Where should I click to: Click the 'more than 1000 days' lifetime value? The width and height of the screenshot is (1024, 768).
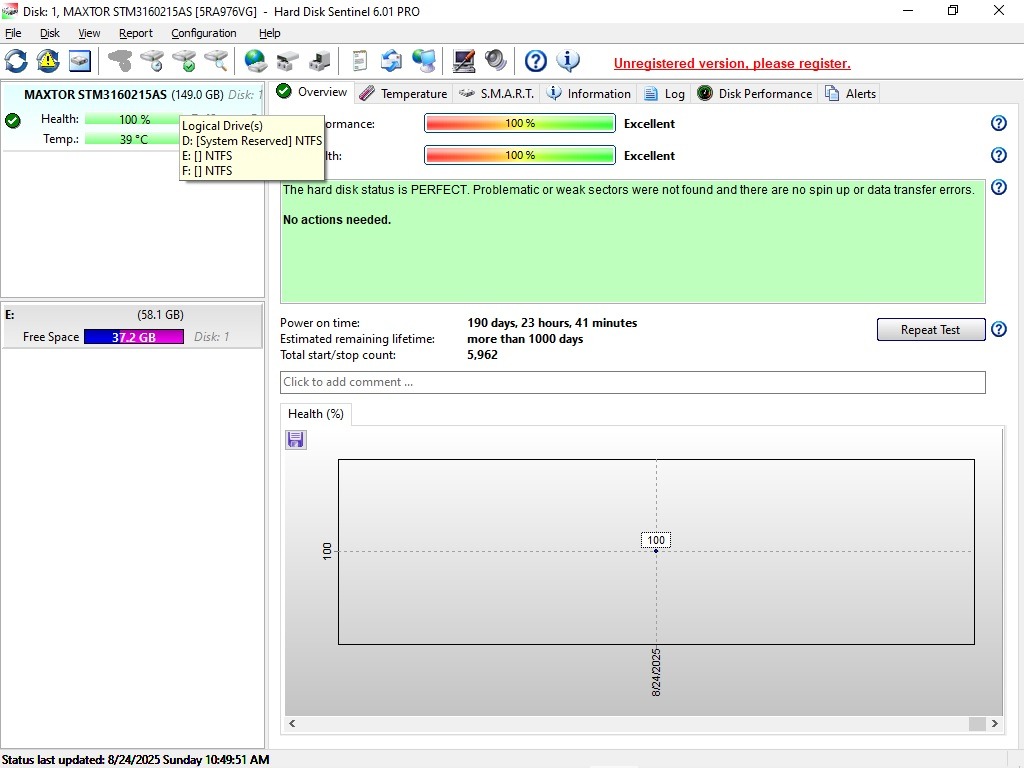(525, 339)
